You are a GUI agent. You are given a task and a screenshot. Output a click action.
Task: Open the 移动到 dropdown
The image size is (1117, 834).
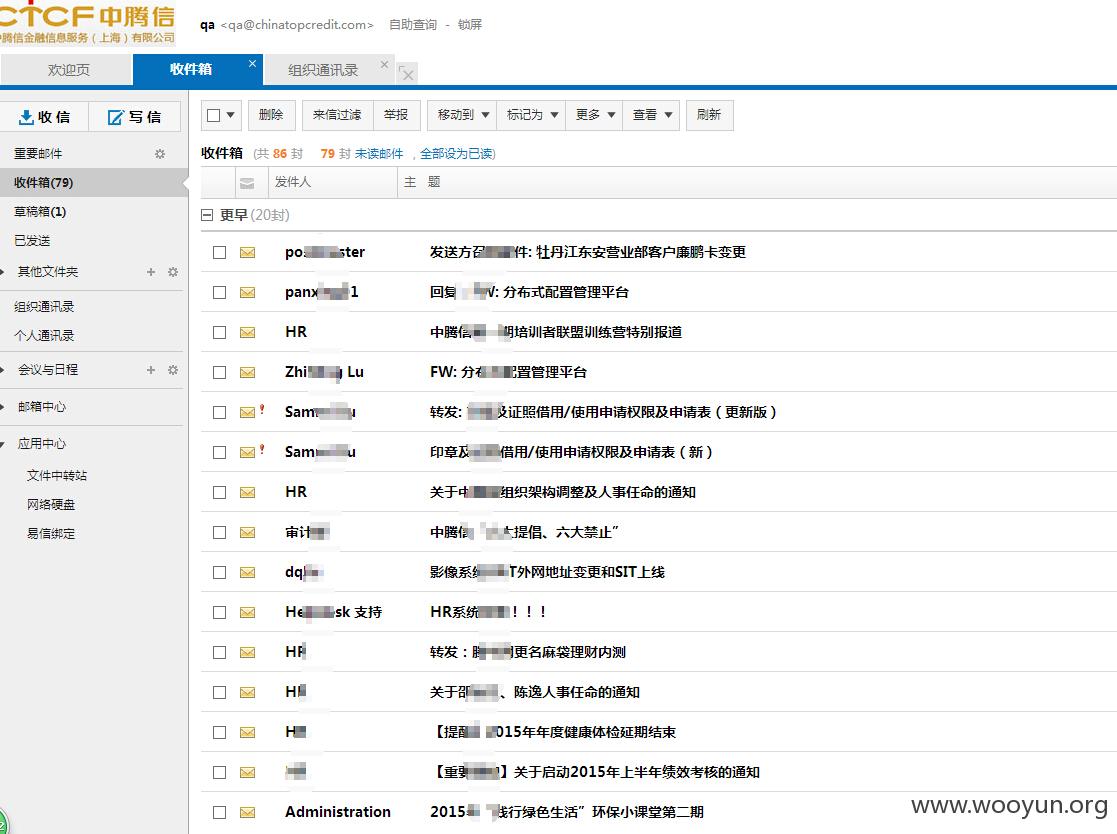(462, 115)
